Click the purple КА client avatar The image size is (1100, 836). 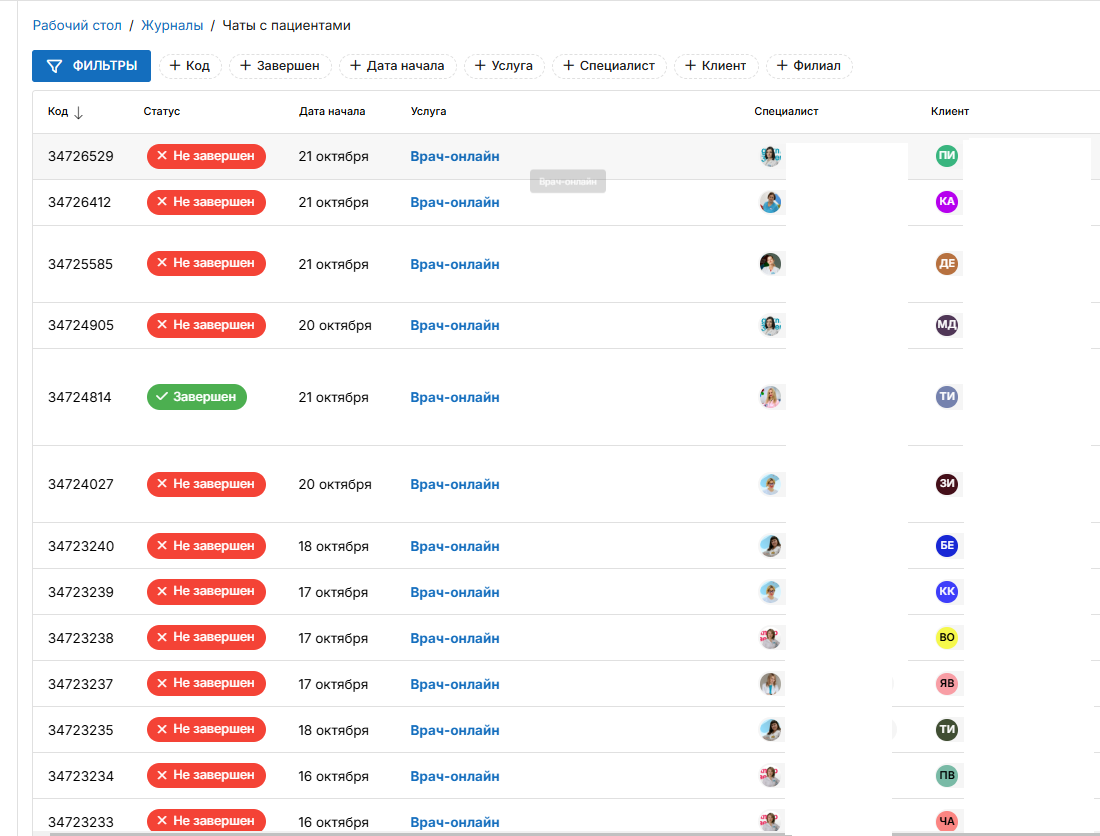pyautogui.click(x=946, y=202)
